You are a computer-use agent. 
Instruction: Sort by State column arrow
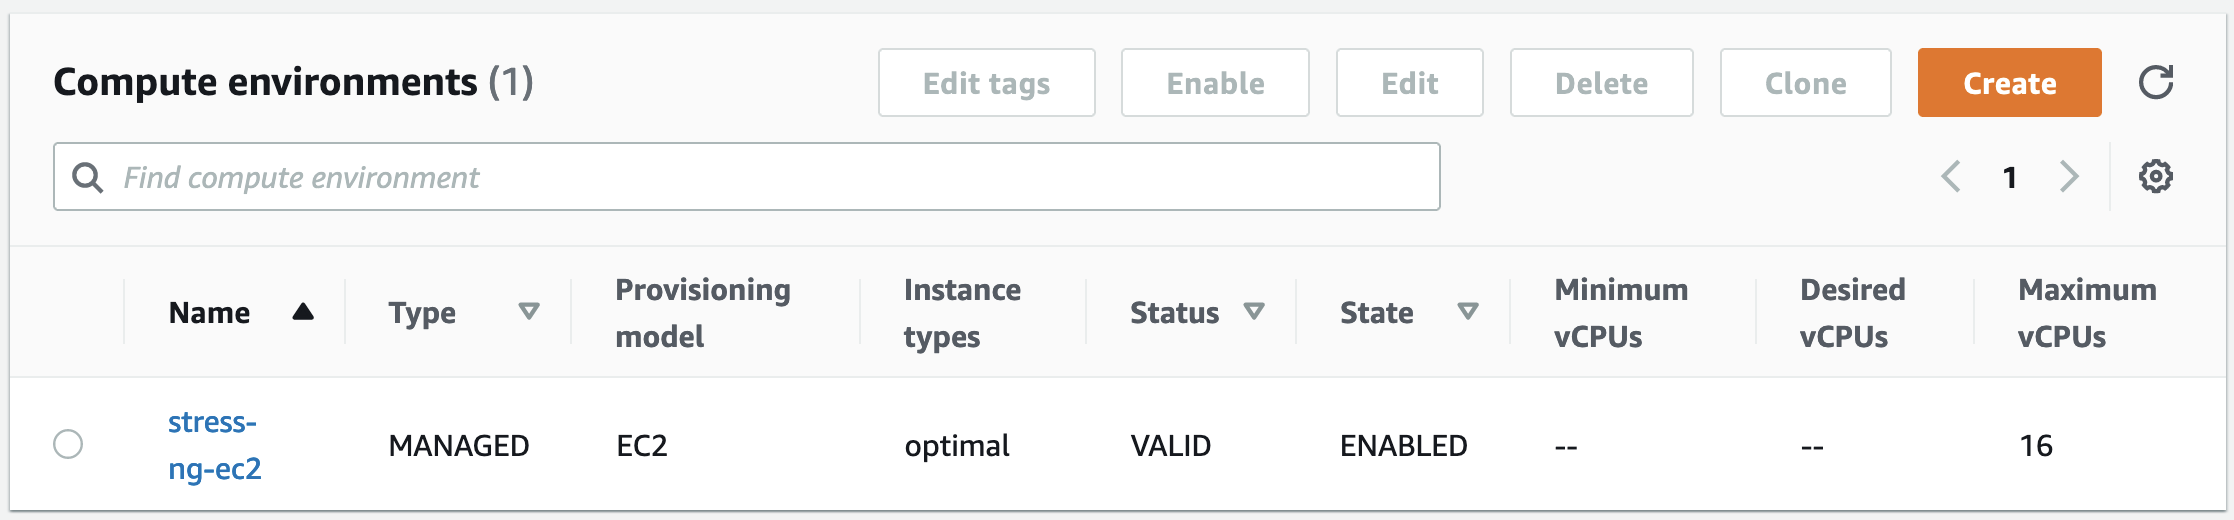click(x=1467, y=312)
